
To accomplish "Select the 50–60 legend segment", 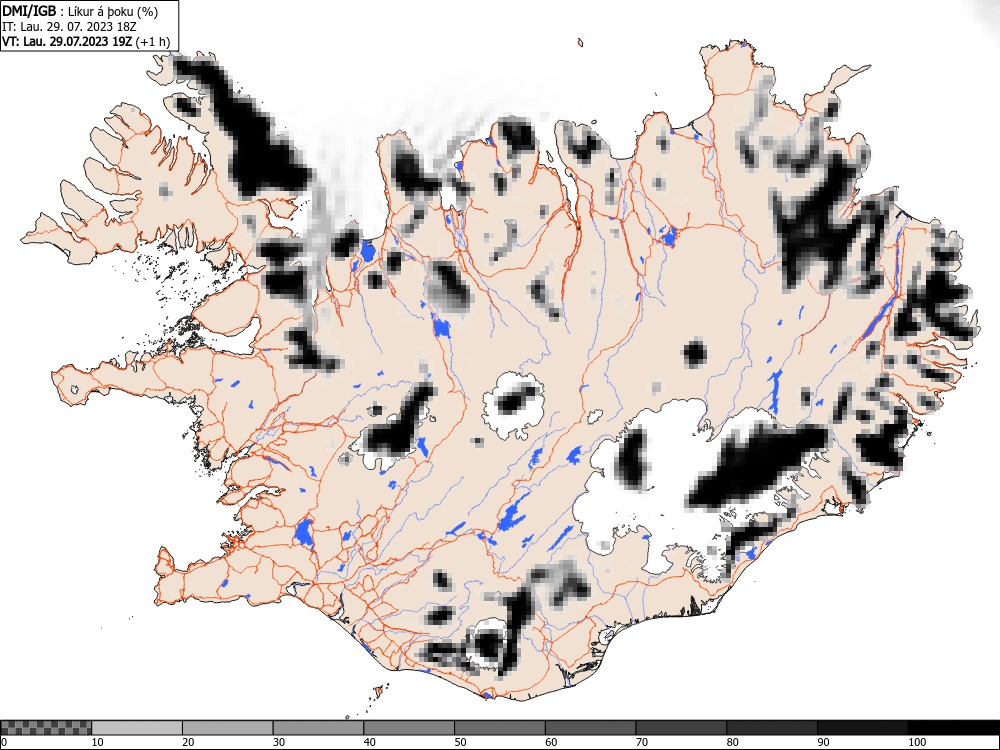I will pos(500,728).
